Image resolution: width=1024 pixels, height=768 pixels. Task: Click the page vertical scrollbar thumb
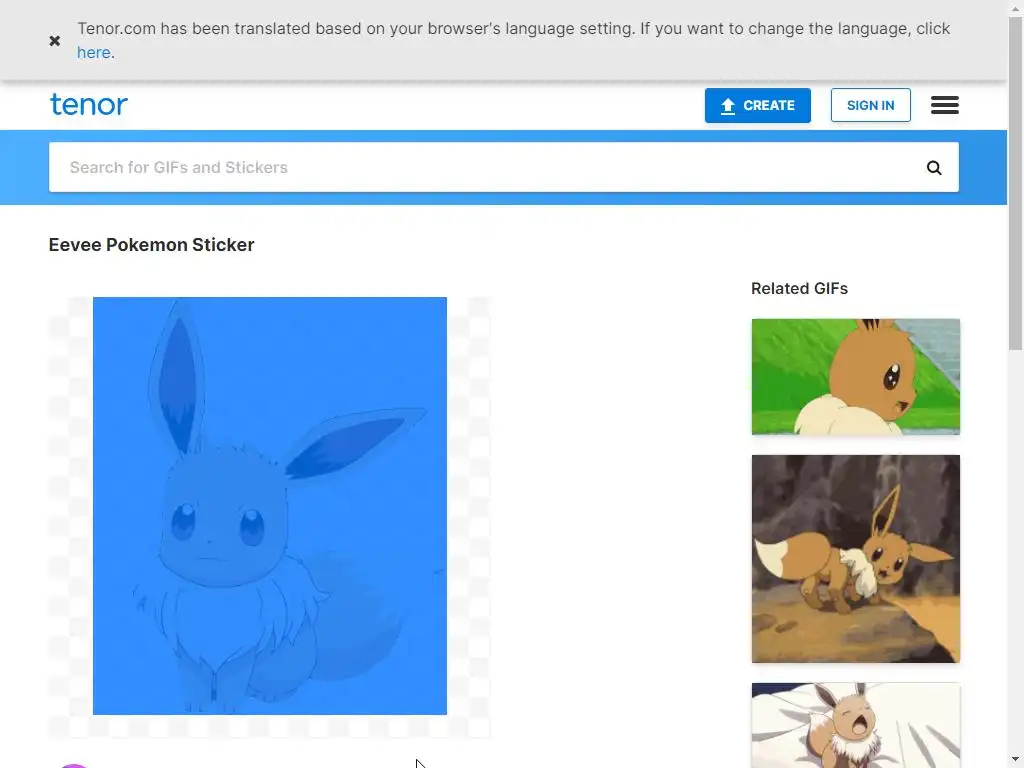pyautogui.click(x=1016, y=183)
